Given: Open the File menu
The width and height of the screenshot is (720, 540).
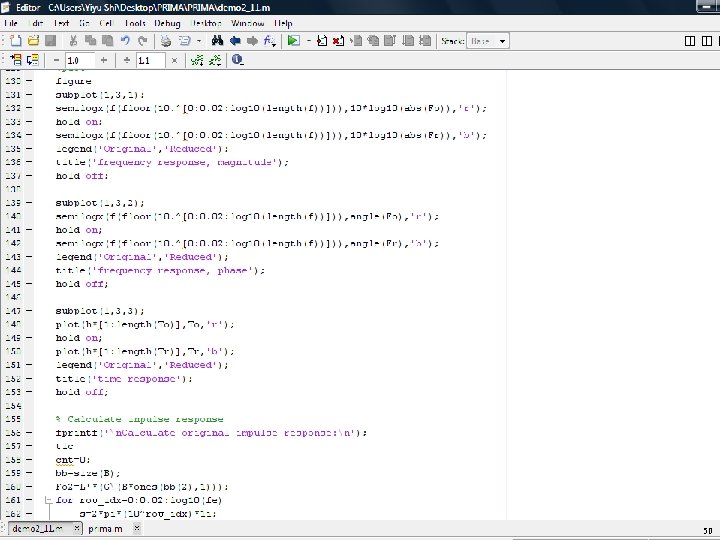Looking at the screenshot, I should click(11, 23).
